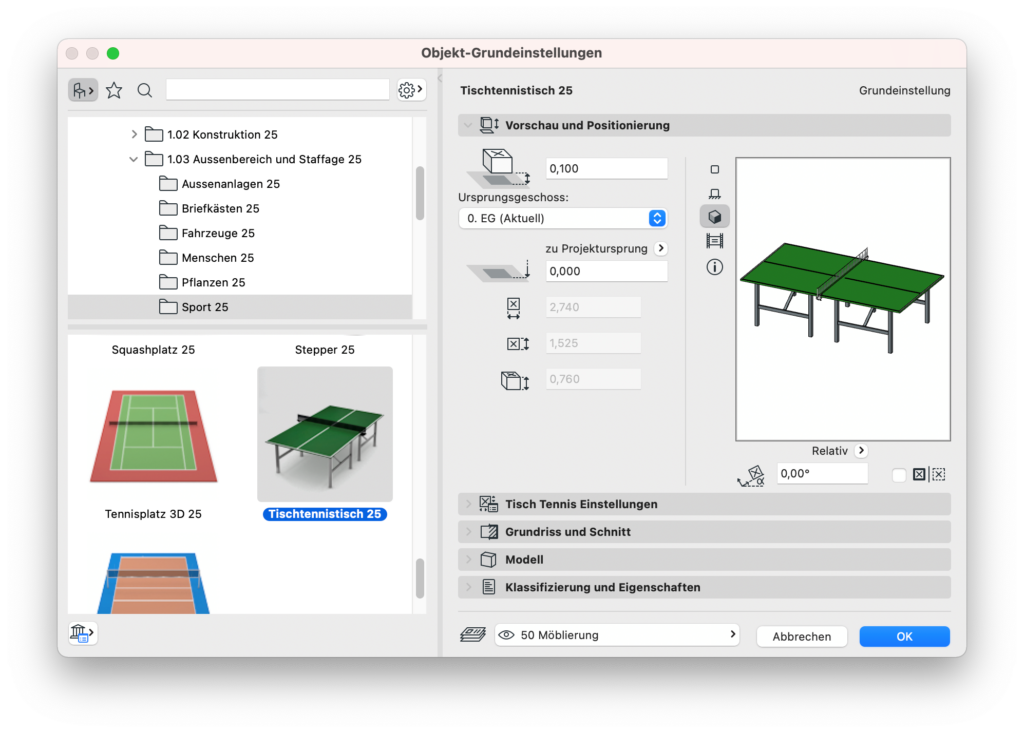Expand the Tisch Tennis Einstellungen panel
The image size is (1024, 733).
pos(468,504)
